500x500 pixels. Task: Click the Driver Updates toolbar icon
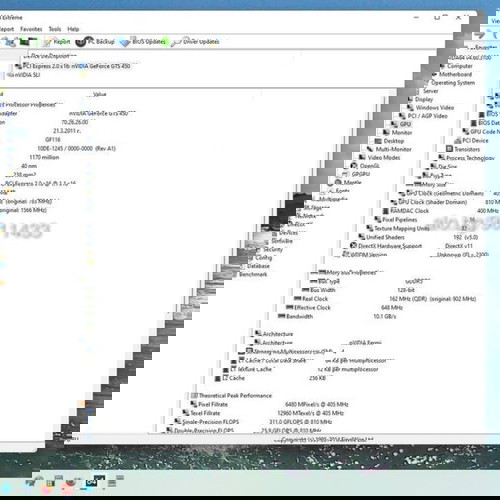pos(176,42)
